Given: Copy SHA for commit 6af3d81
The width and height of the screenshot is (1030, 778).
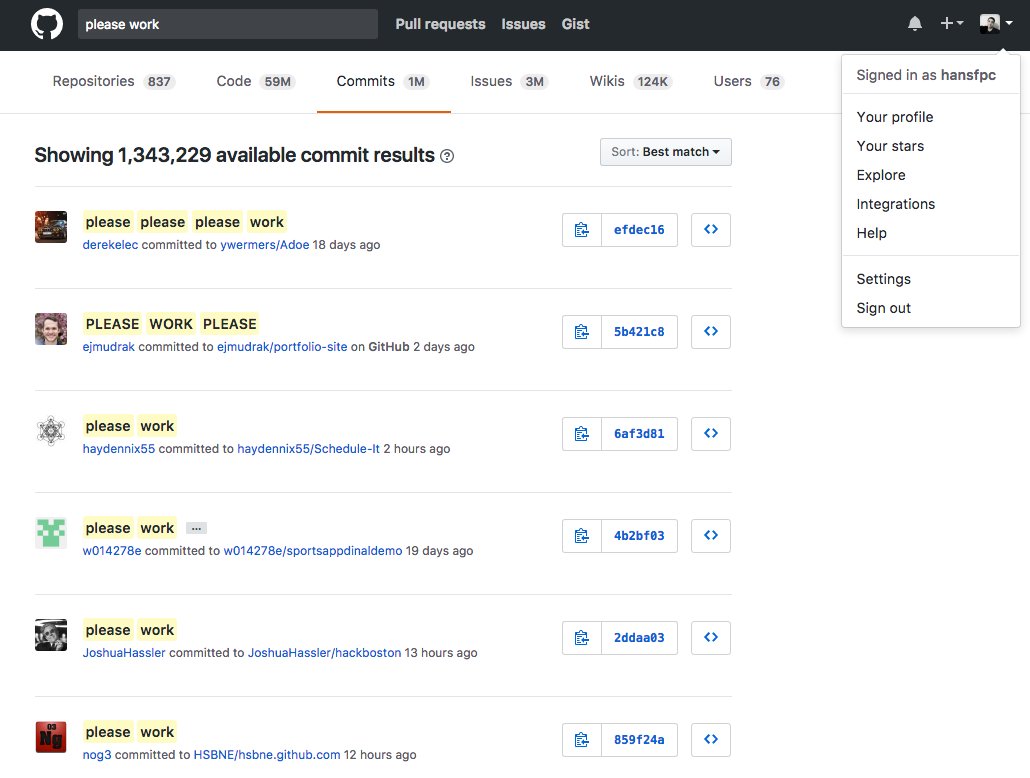Looking at the screenshot, I should click(581, 434).
